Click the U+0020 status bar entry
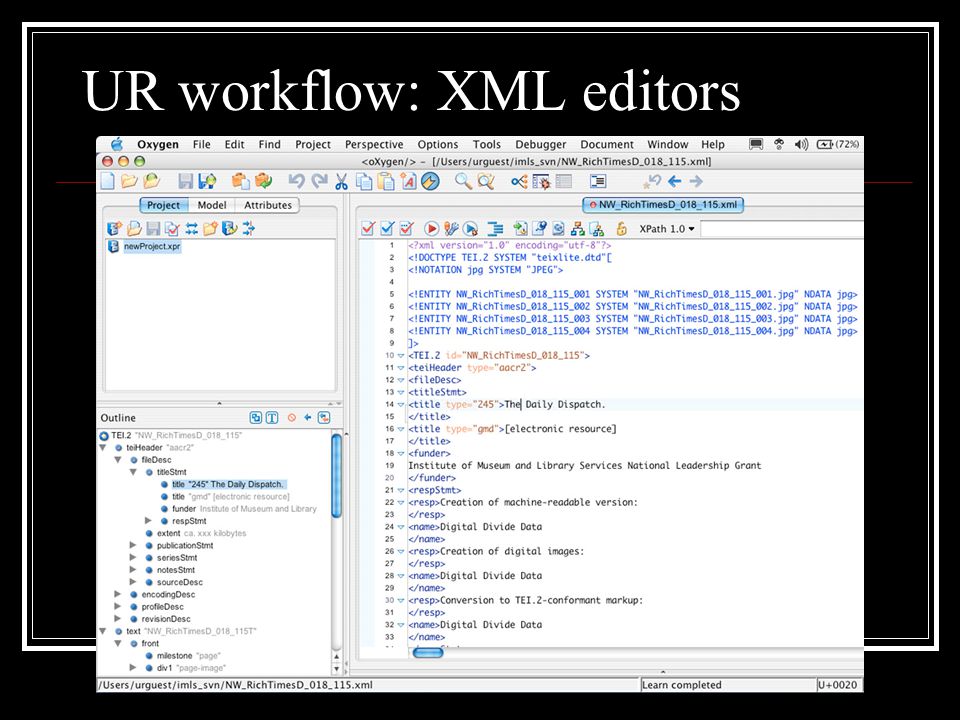 (837, 685)
